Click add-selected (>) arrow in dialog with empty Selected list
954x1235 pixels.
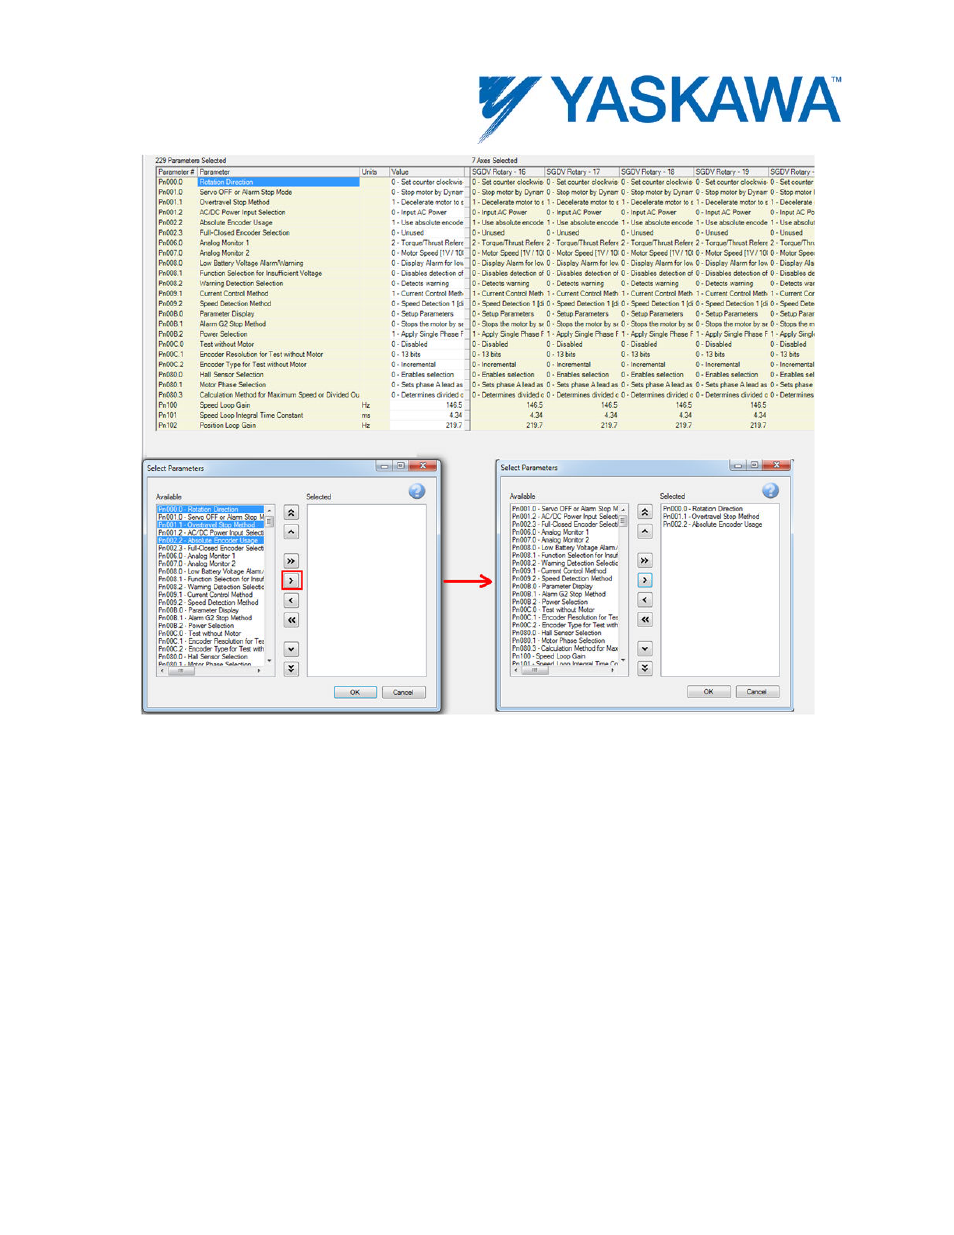(x=291, y=580)
